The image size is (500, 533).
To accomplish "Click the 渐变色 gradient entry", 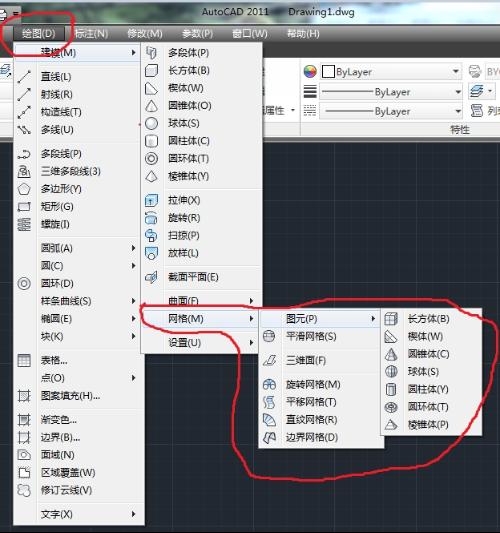I will [80, 420].
